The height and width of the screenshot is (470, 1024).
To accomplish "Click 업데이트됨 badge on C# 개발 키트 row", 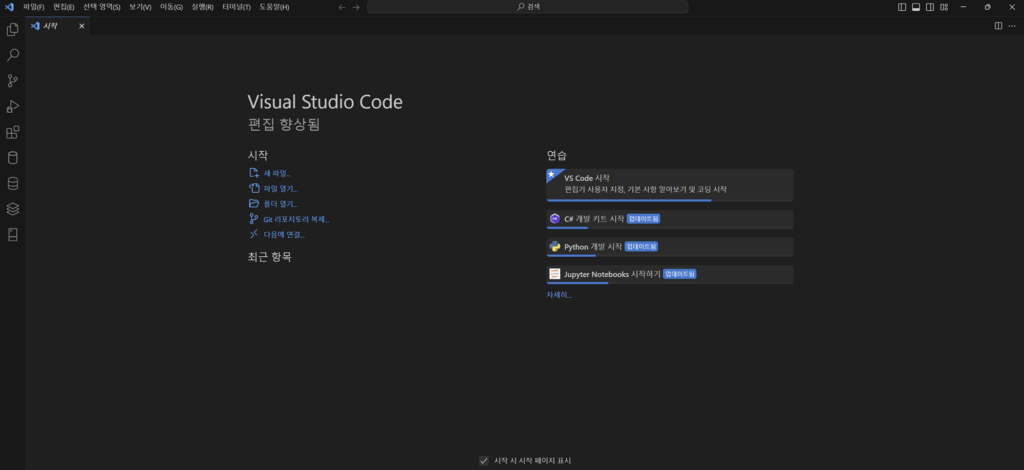I will (643, 219).
